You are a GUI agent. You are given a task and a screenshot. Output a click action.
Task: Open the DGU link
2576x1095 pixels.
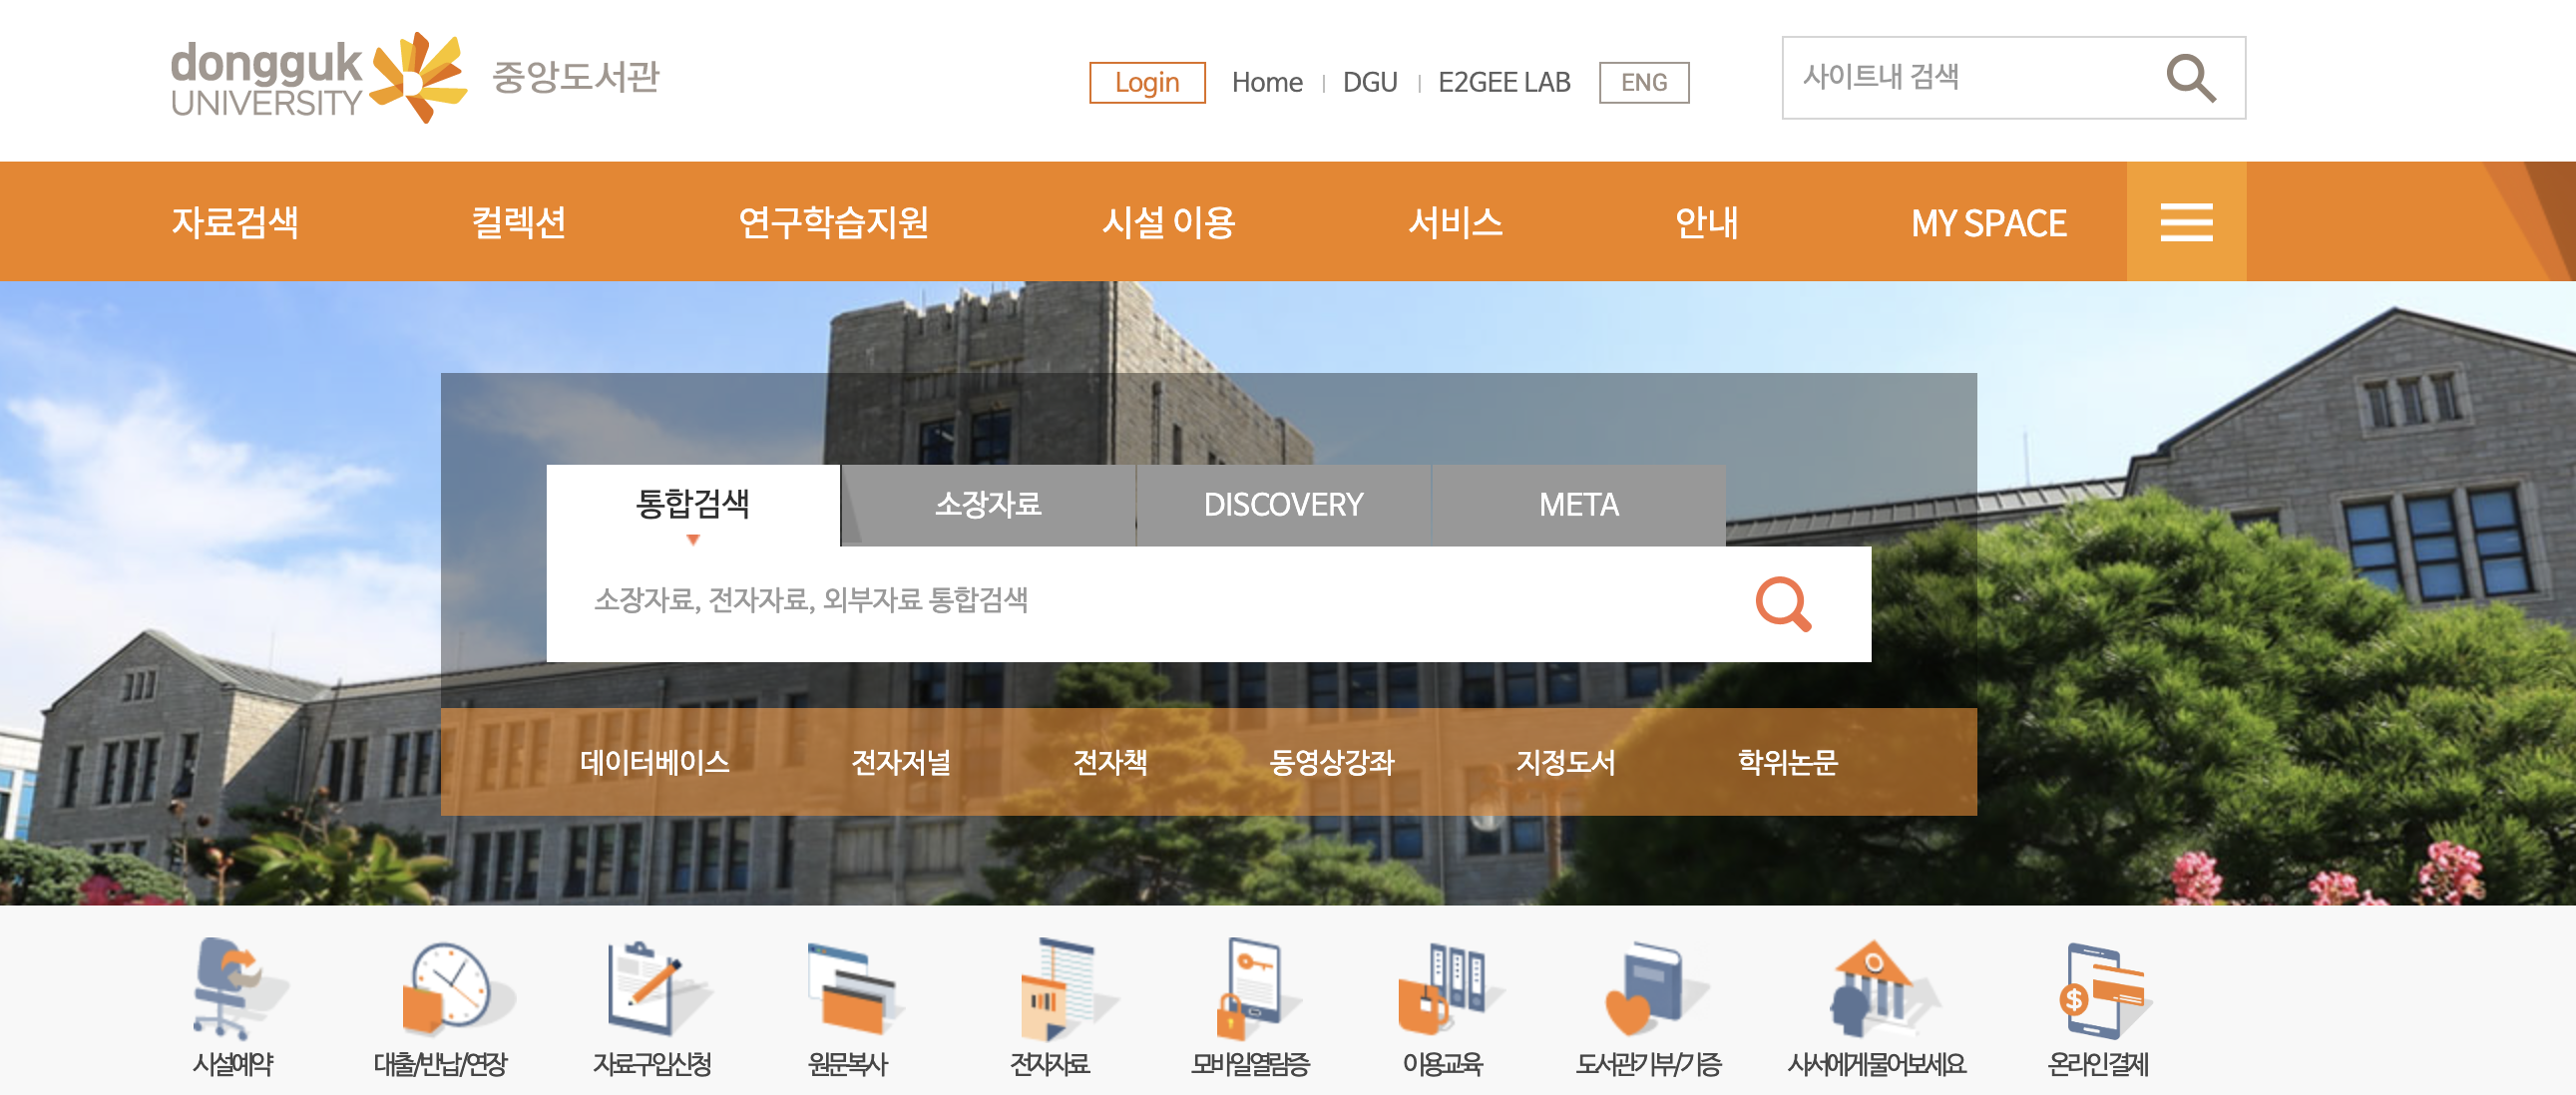pyautogui.click(x=1370, y=82)
